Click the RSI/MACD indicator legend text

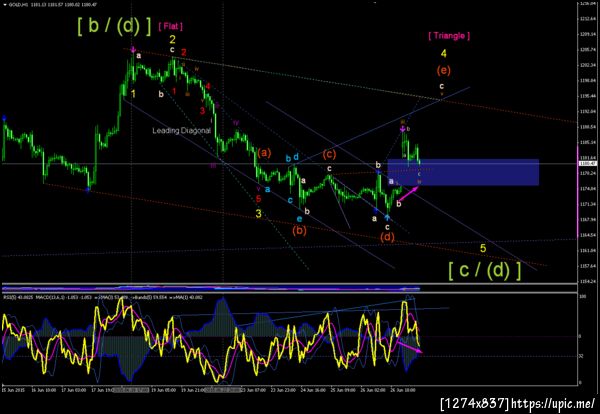[x=103, y=297]
